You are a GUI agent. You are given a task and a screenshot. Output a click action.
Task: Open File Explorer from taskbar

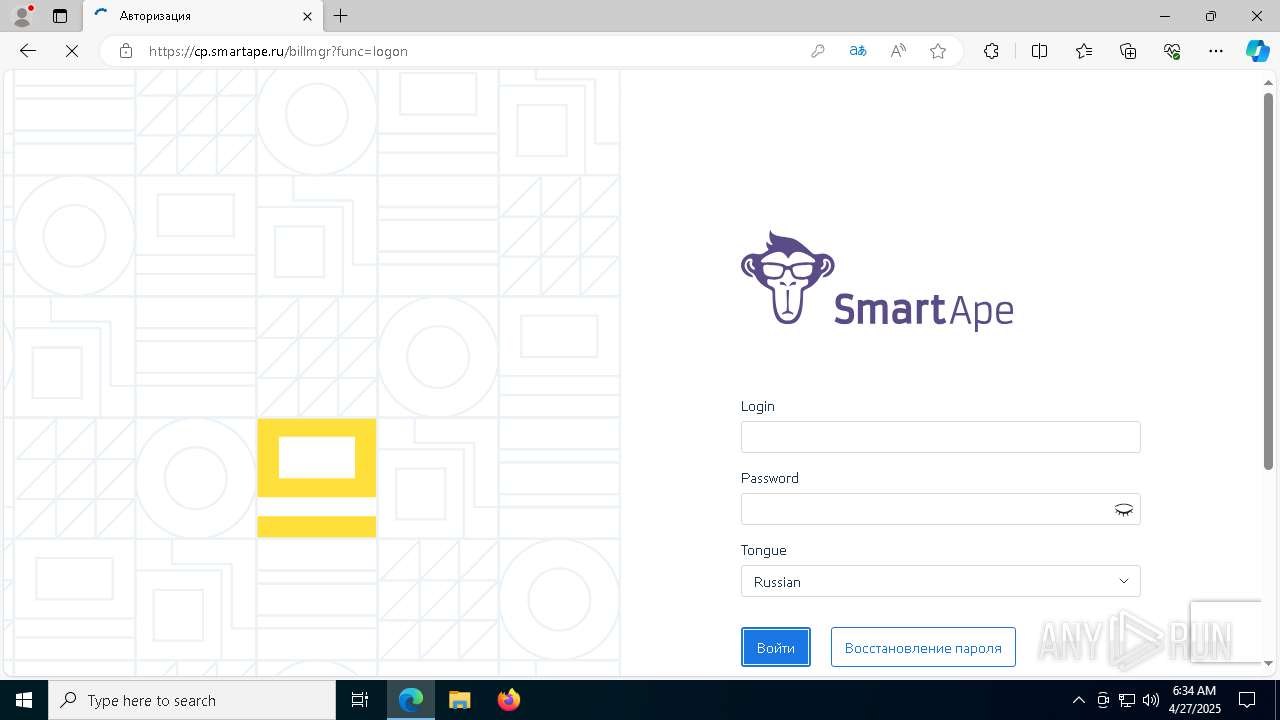point(459,700)
